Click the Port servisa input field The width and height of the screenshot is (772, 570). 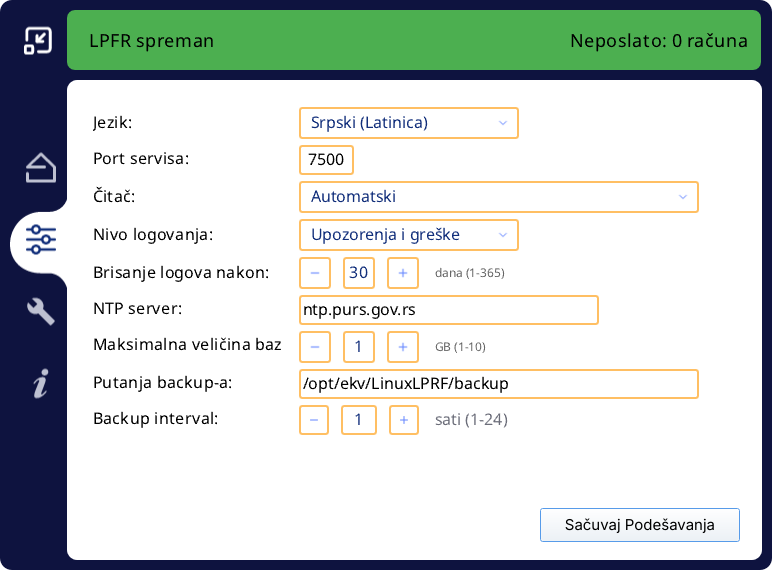[326, 160]
